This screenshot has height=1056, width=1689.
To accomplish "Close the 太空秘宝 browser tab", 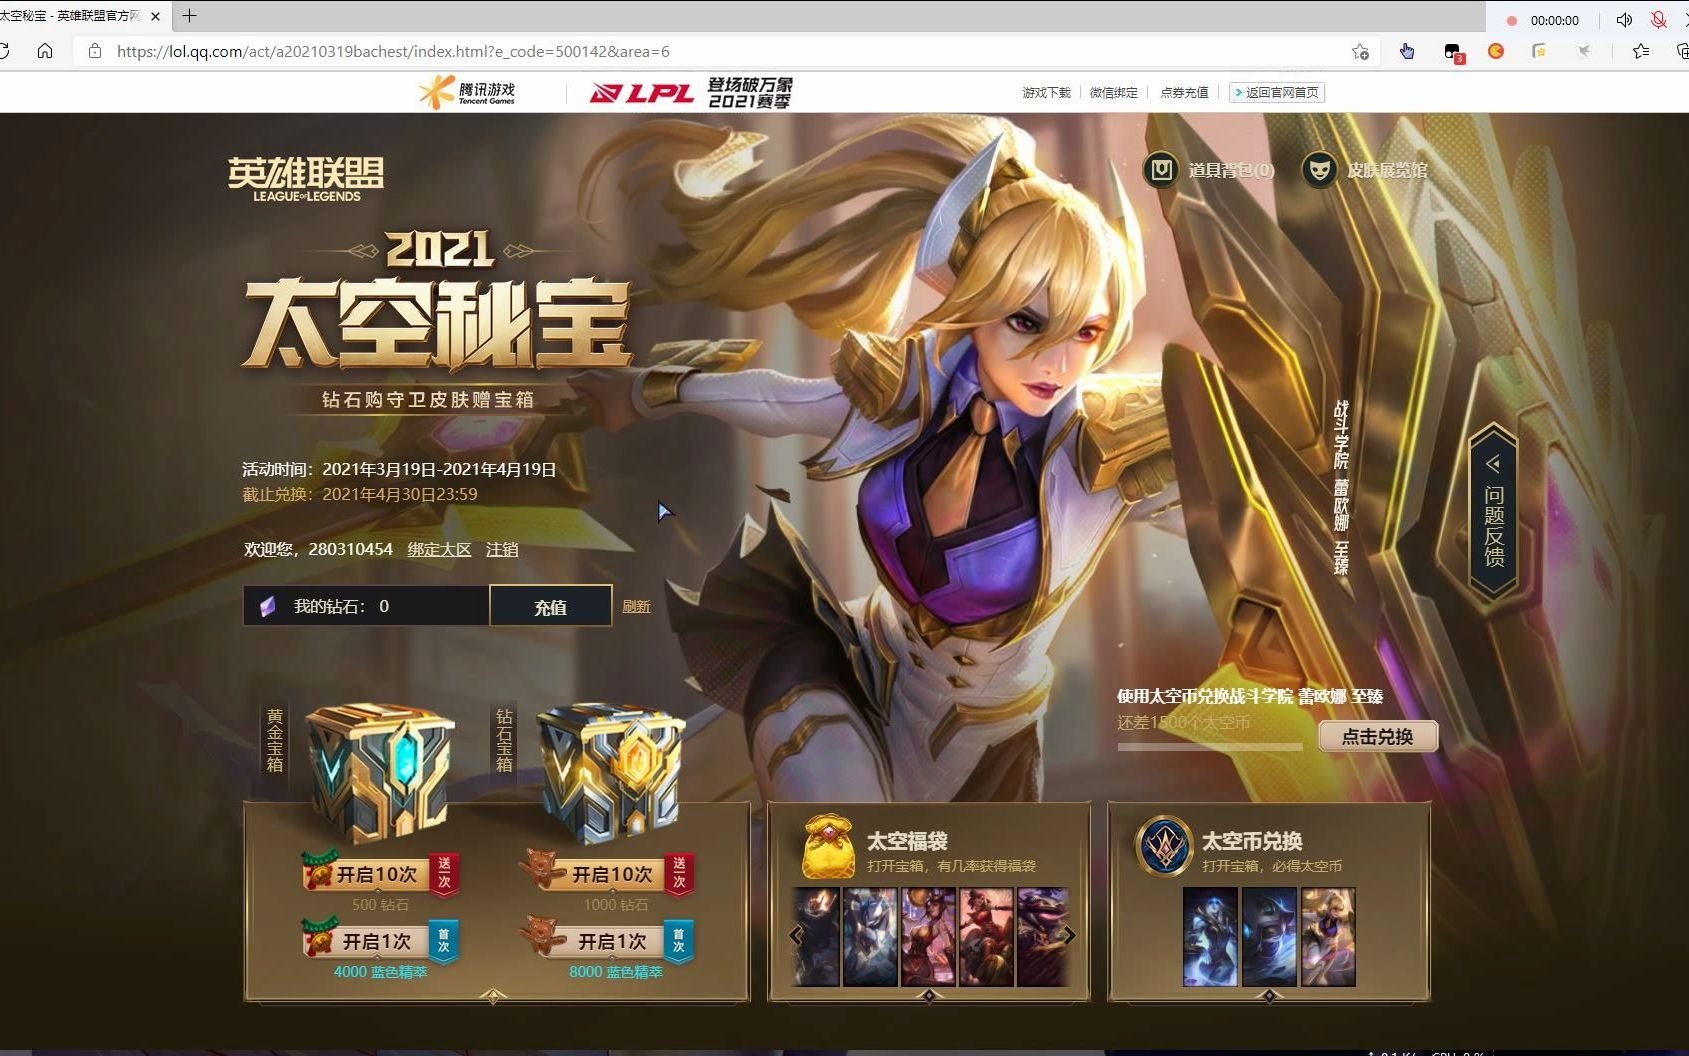I will click(155, 16).
